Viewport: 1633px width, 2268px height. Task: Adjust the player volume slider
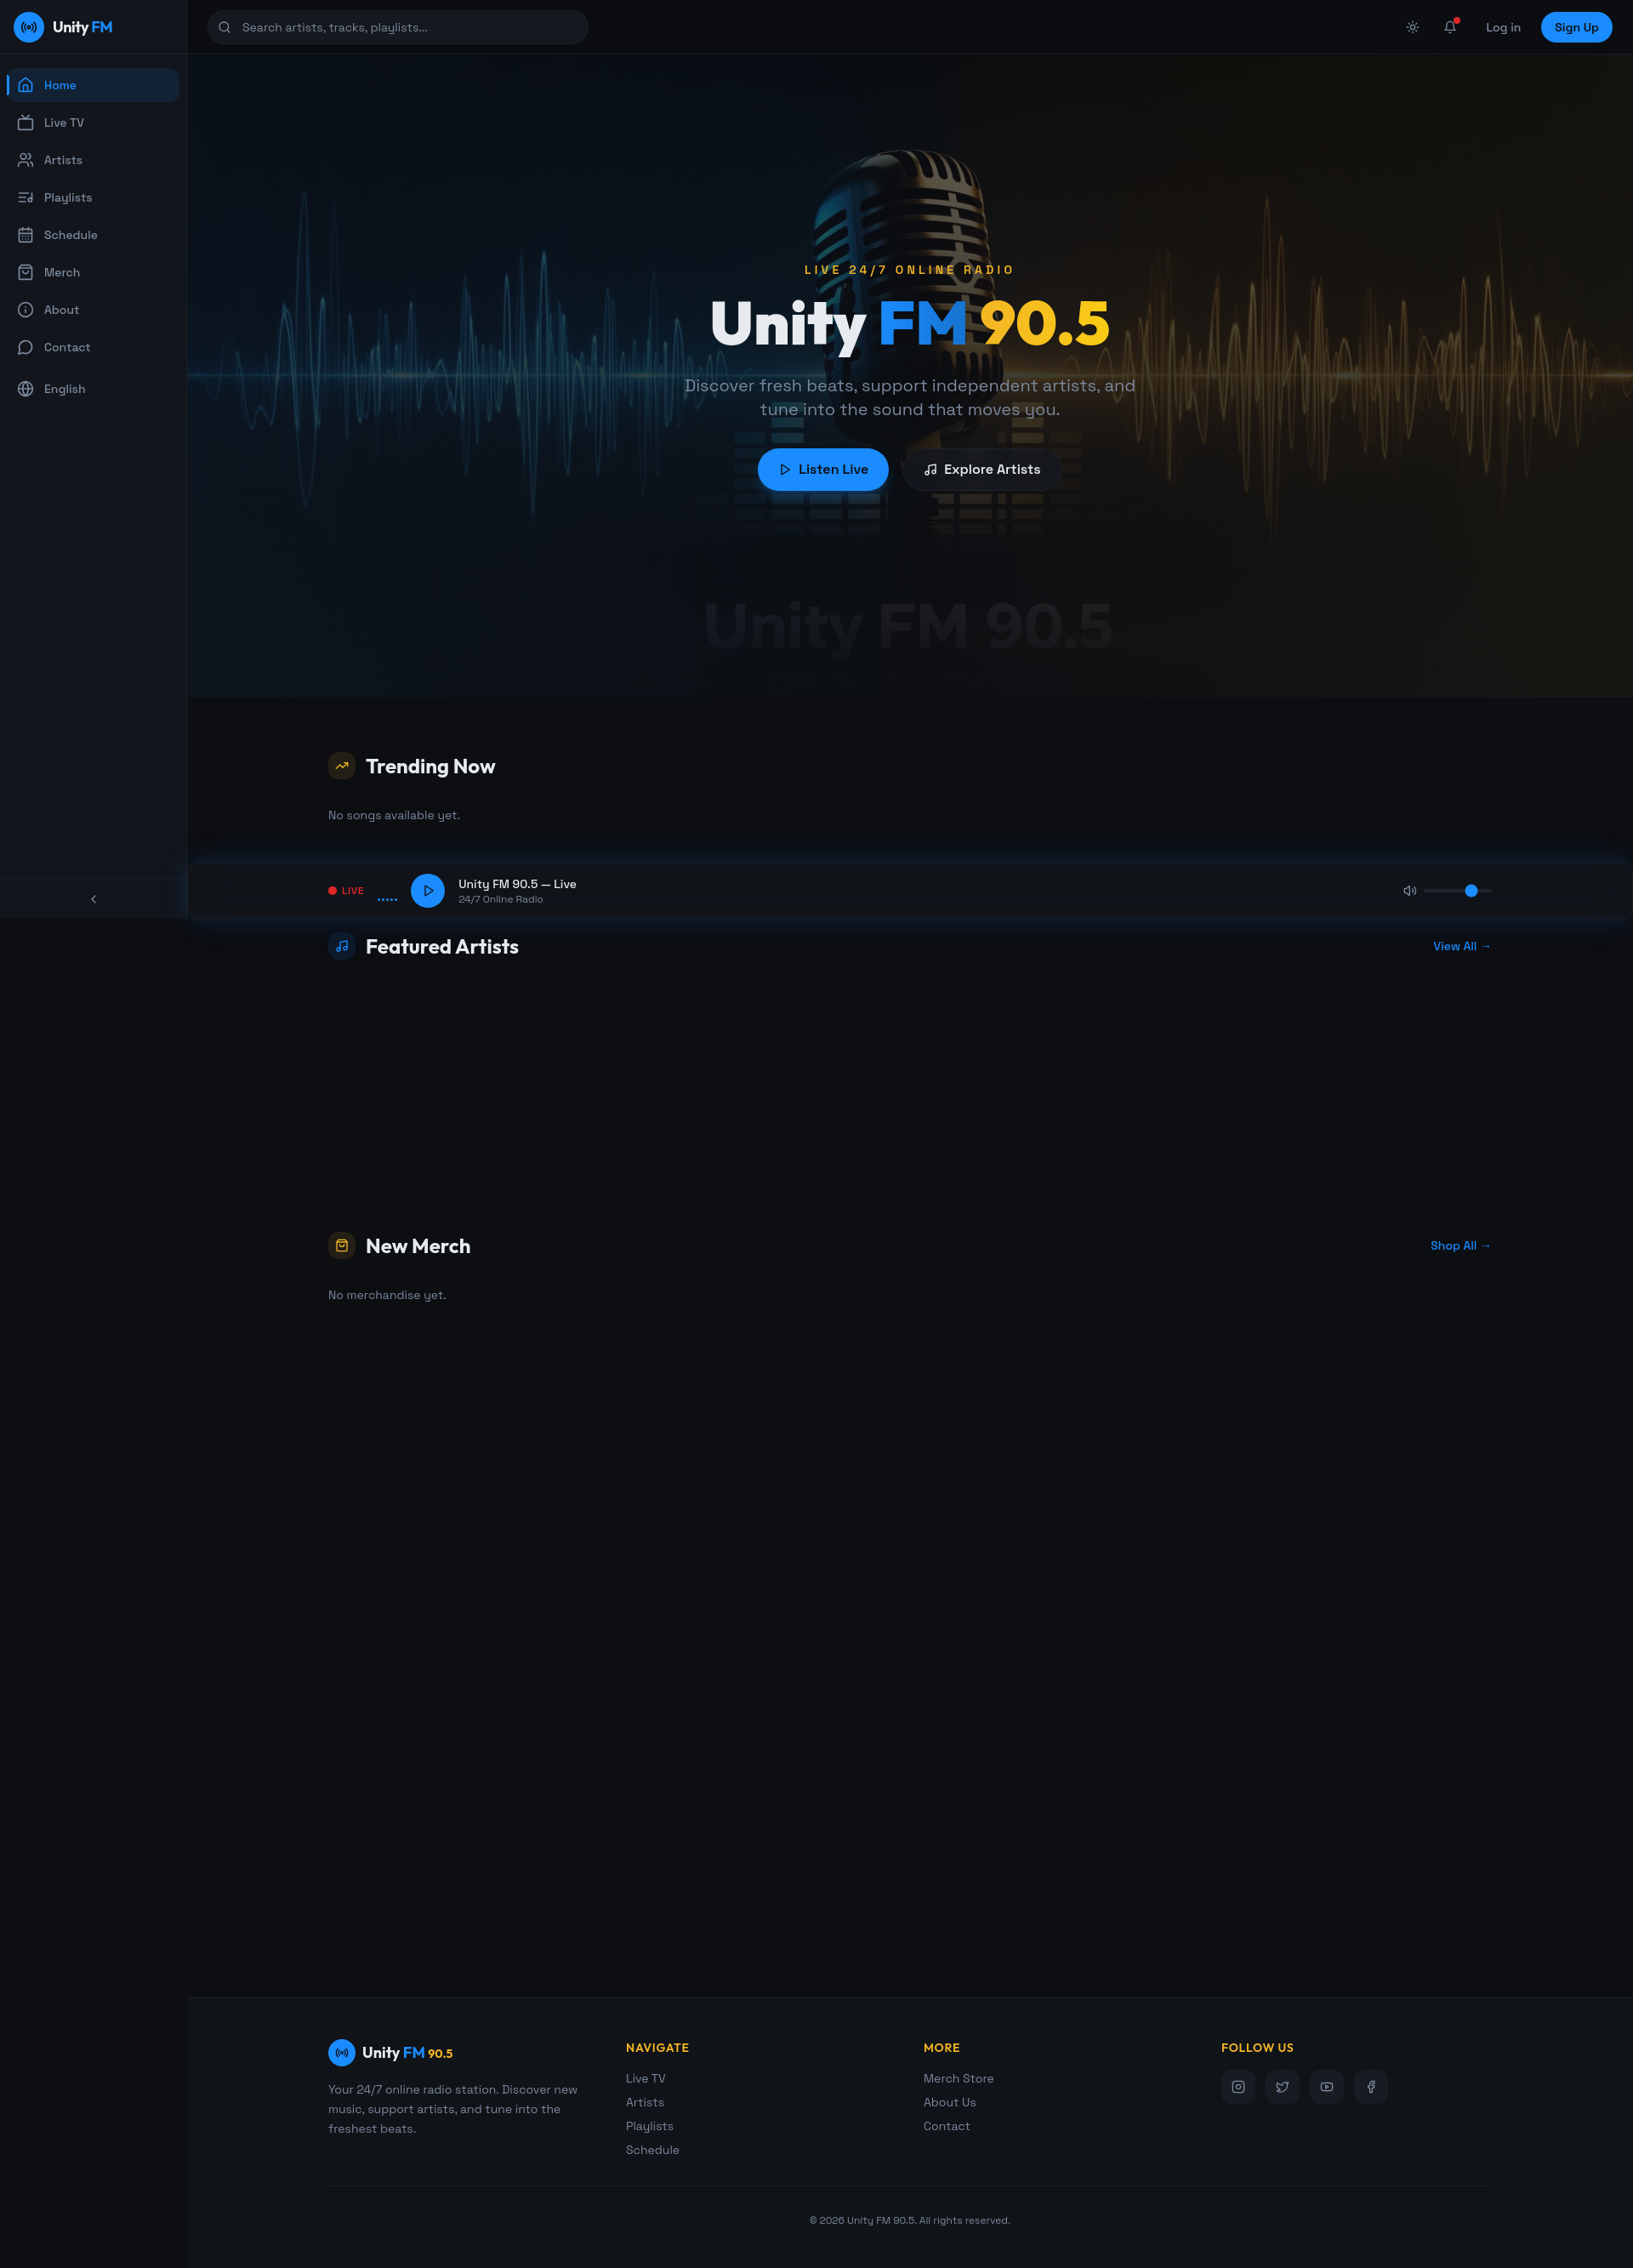click(x=1458, y=891)
